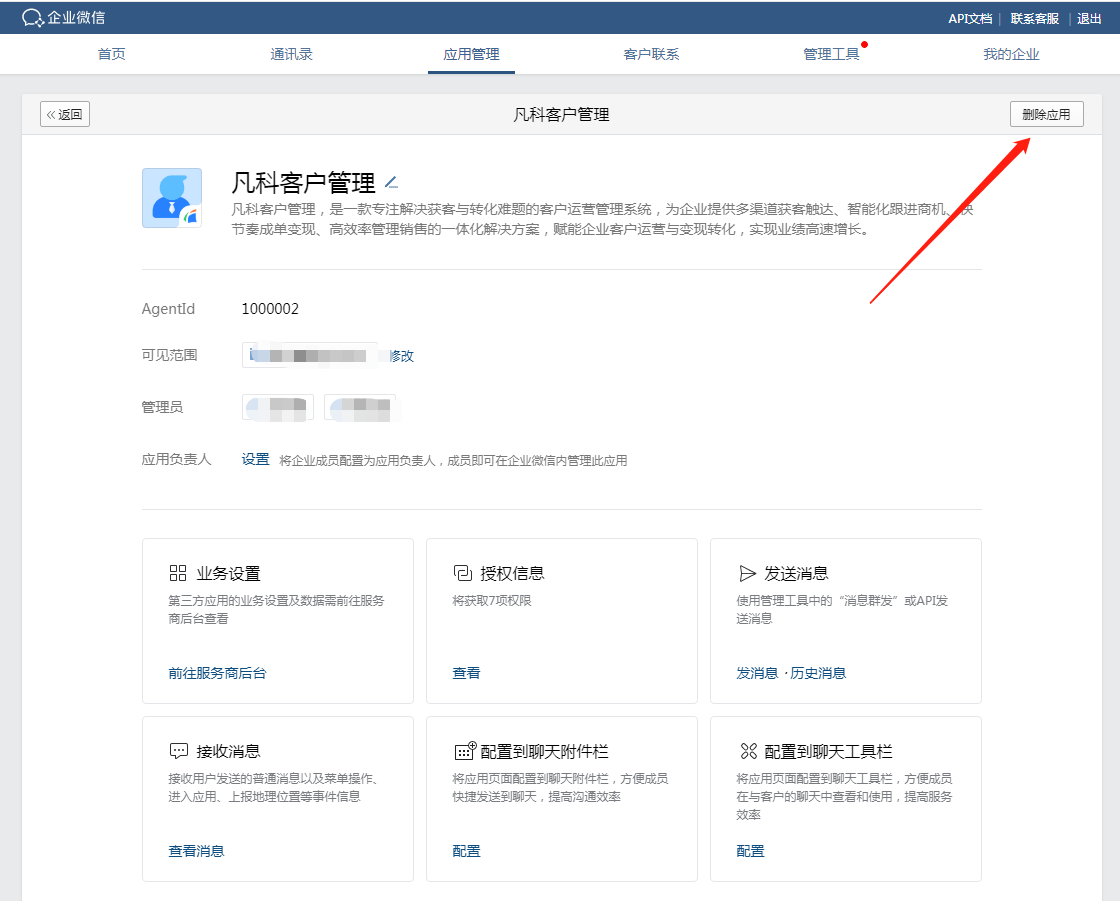The image size is (1120, 901).
Task: Click the second blurred 管理员 tag
Action: click(x=360, y=408)
